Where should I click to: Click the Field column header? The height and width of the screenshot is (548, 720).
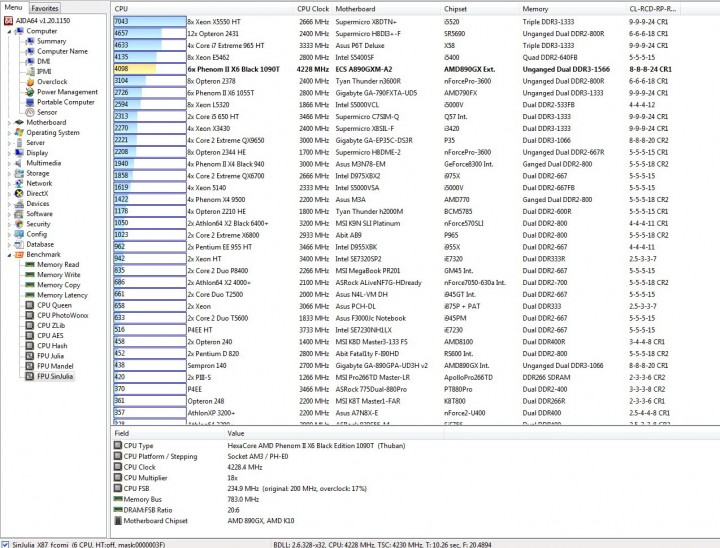click(168, 433)
